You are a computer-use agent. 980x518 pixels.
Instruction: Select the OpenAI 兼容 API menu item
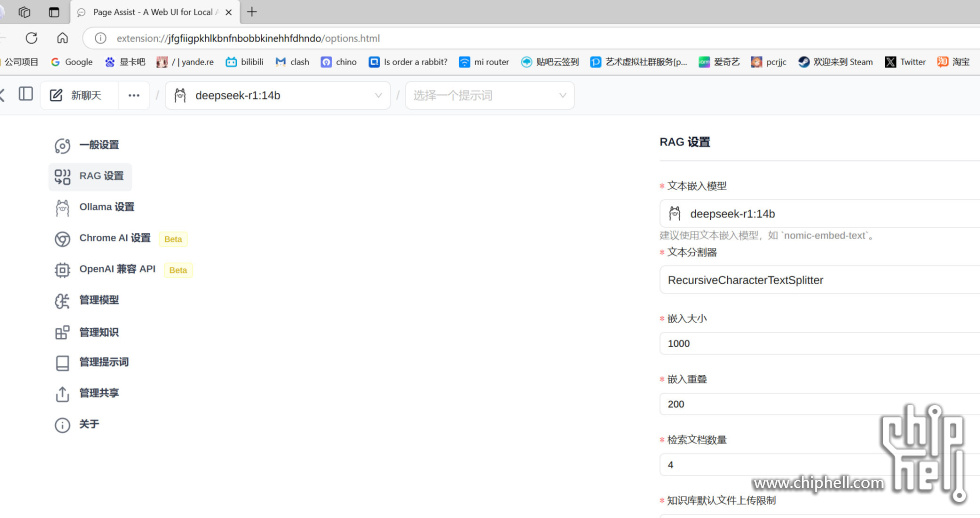tap(118, 269)
